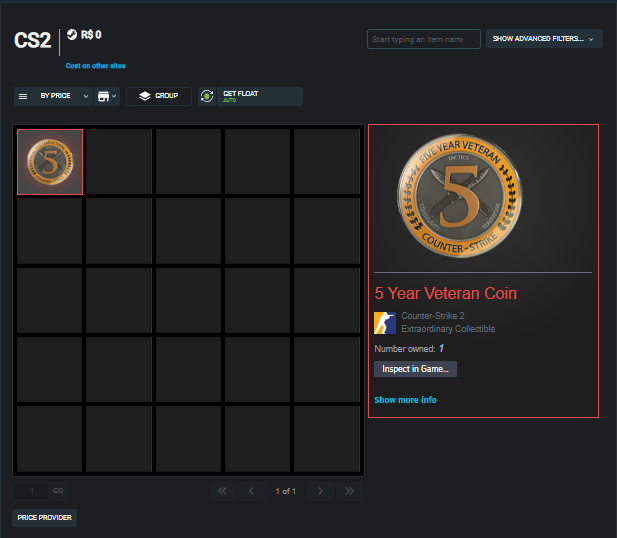The height and width of the screenshot is (538, 617).
Task: Click the PRICE PROVIDER button
Action: click(44, 518)
